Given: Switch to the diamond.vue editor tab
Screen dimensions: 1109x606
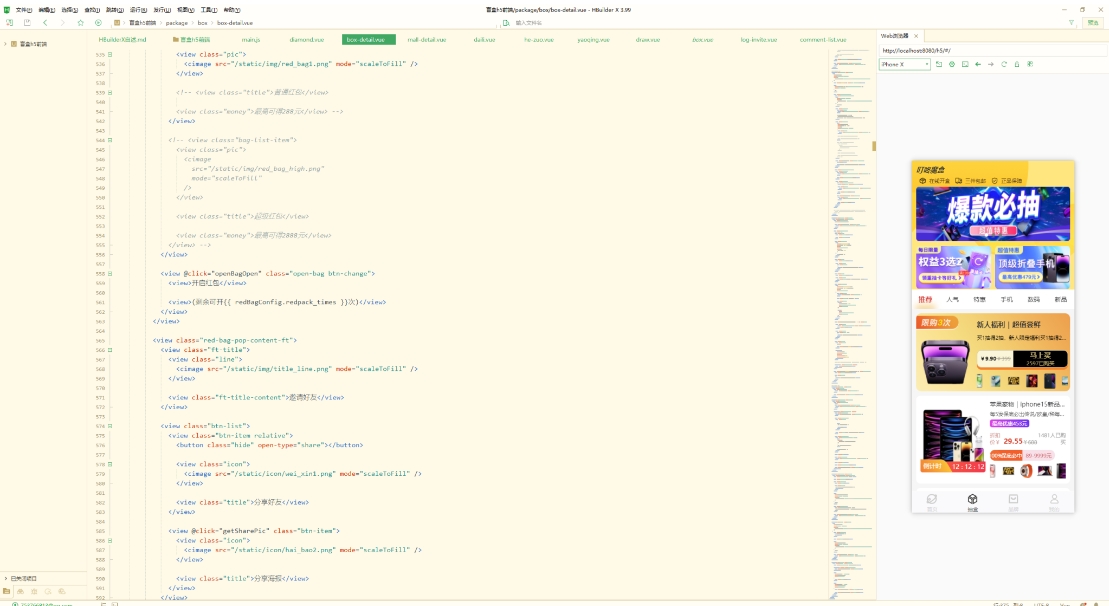Looking at the screenshot, I should coord(306,40).
